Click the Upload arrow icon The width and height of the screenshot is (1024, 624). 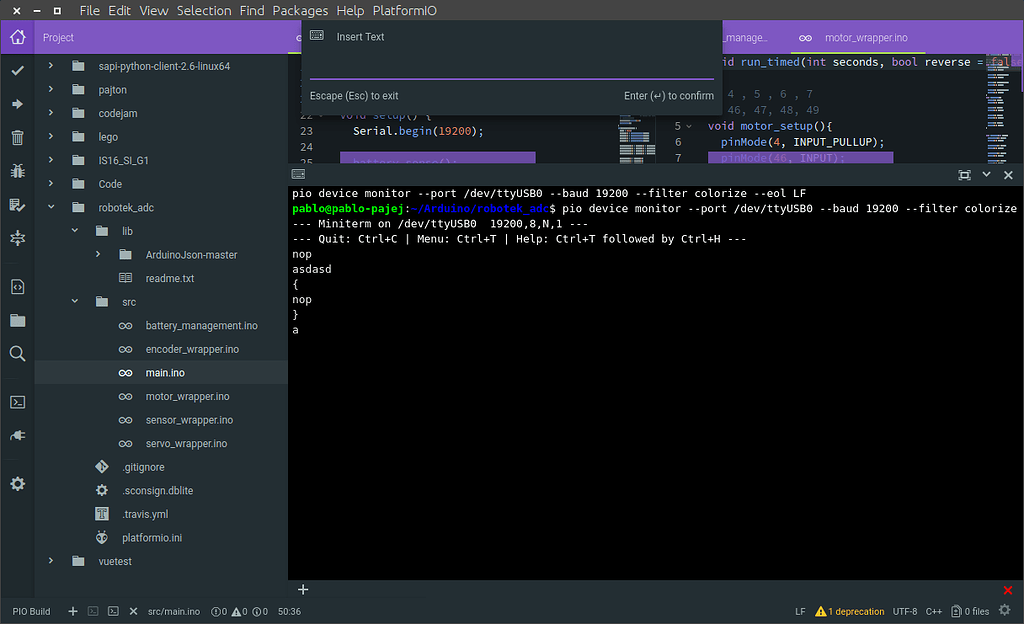pos(17,104)
